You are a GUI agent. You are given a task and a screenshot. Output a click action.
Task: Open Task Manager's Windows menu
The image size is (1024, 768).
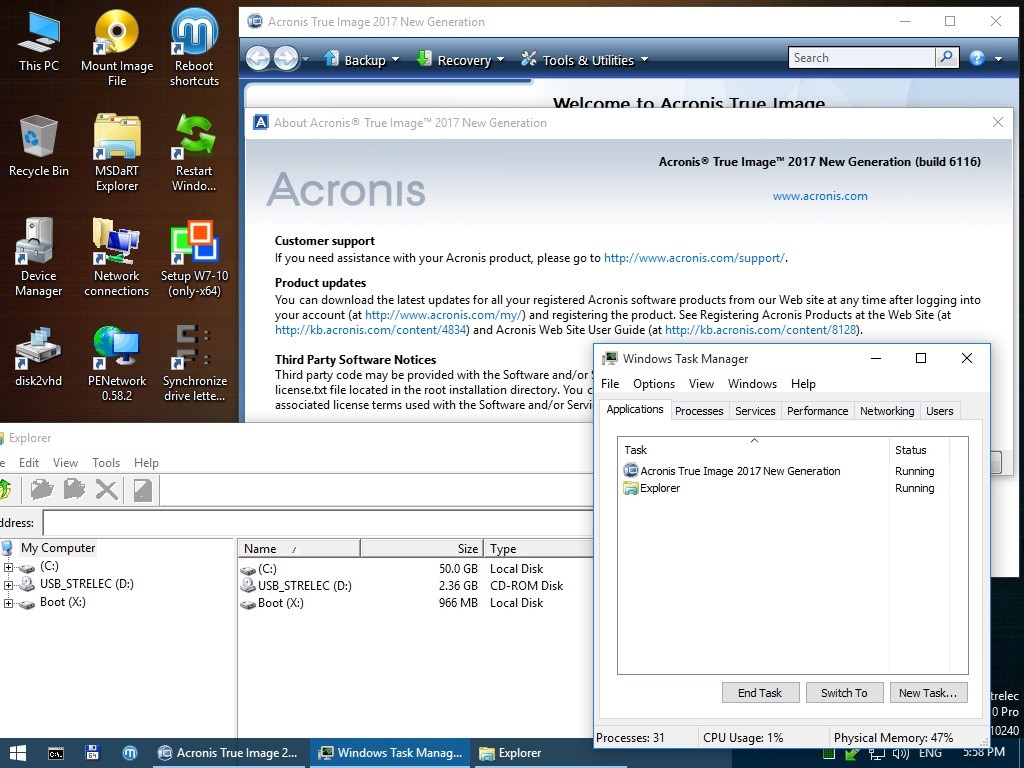pos(752,384)
